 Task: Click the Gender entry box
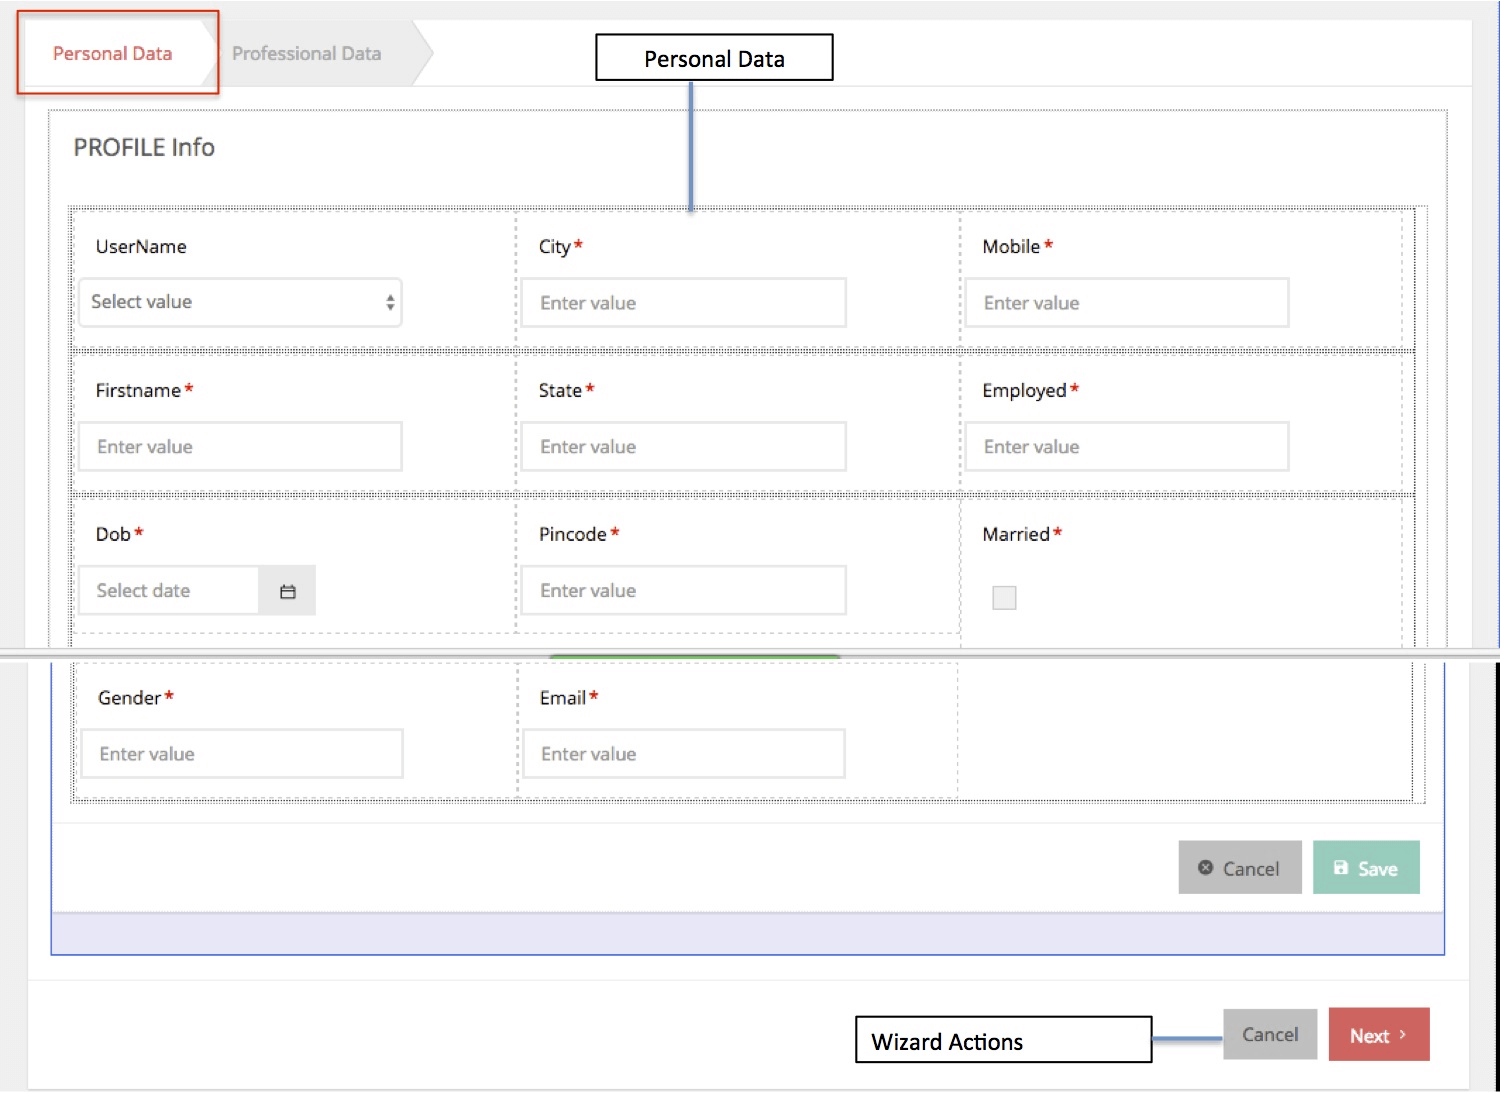click(239, 753)
